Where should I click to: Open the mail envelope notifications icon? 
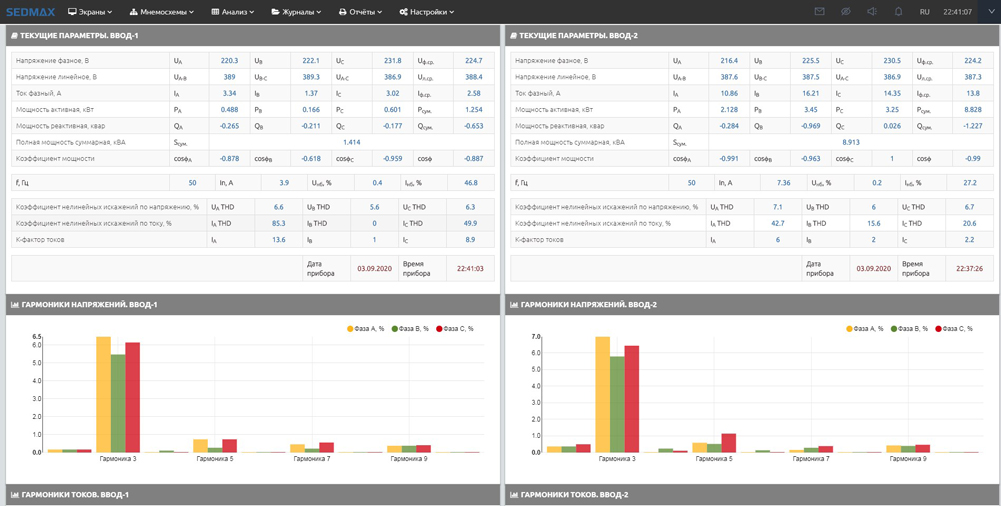point(819,12)
